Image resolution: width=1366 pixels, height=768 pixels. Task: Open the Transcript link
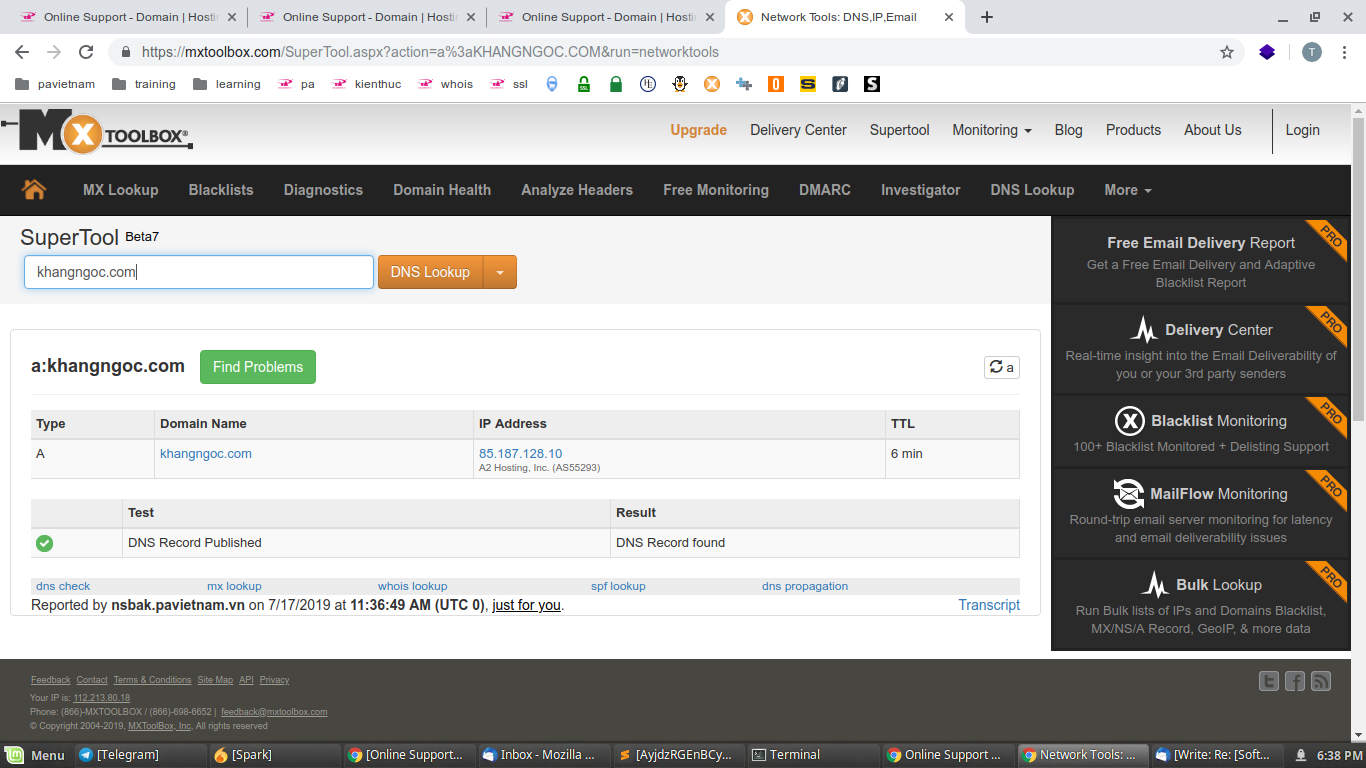(x=989, y=605)
